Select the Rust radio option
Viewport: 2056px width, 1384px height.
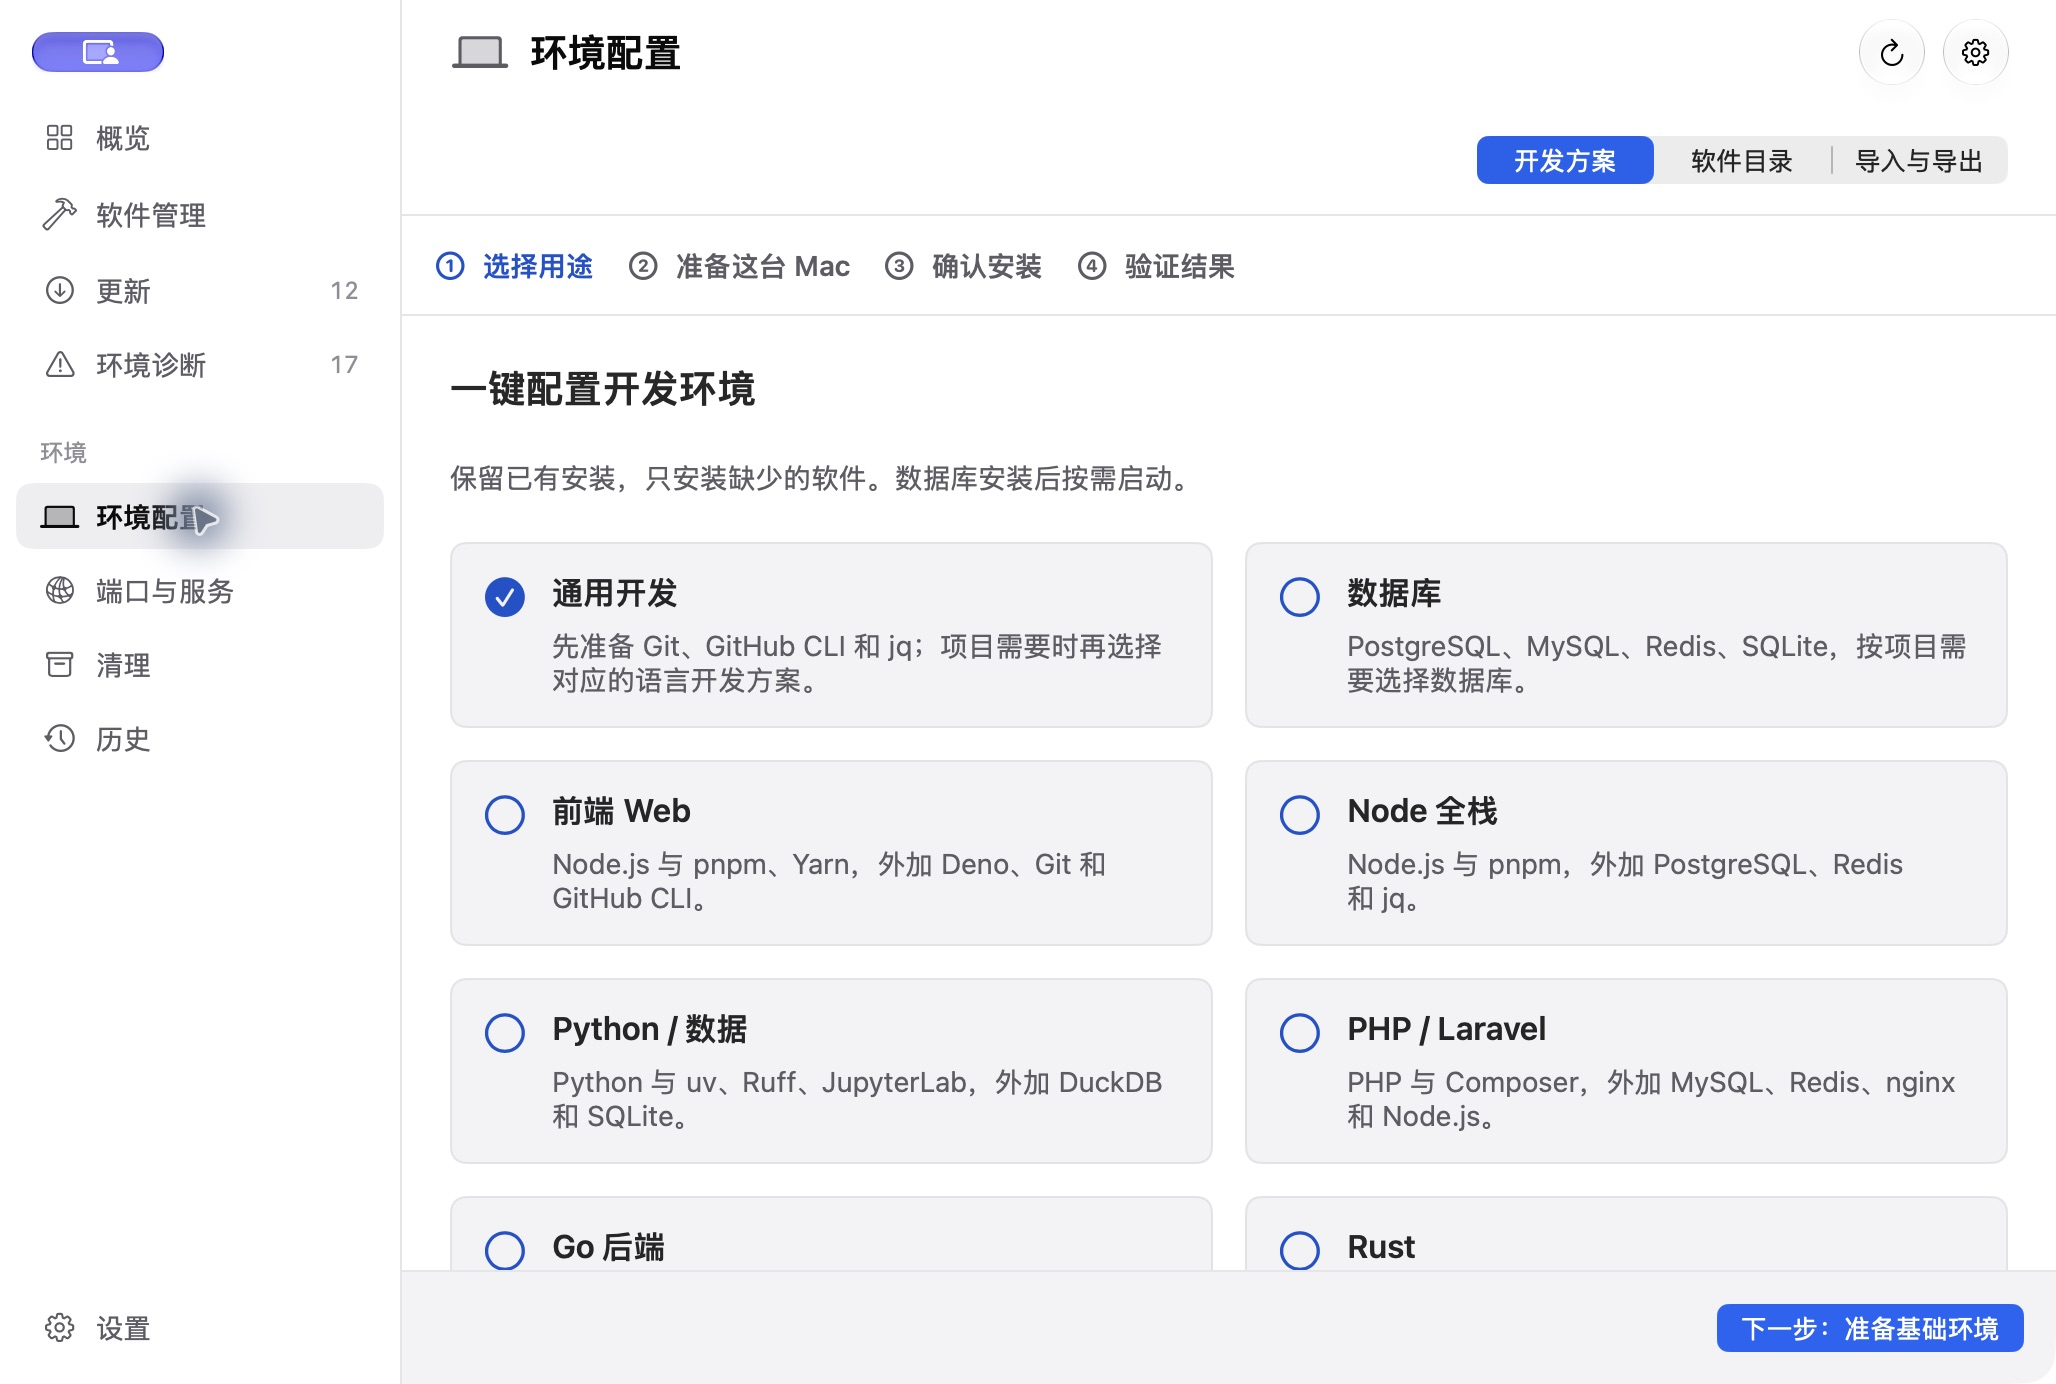click(1300, 1250)
